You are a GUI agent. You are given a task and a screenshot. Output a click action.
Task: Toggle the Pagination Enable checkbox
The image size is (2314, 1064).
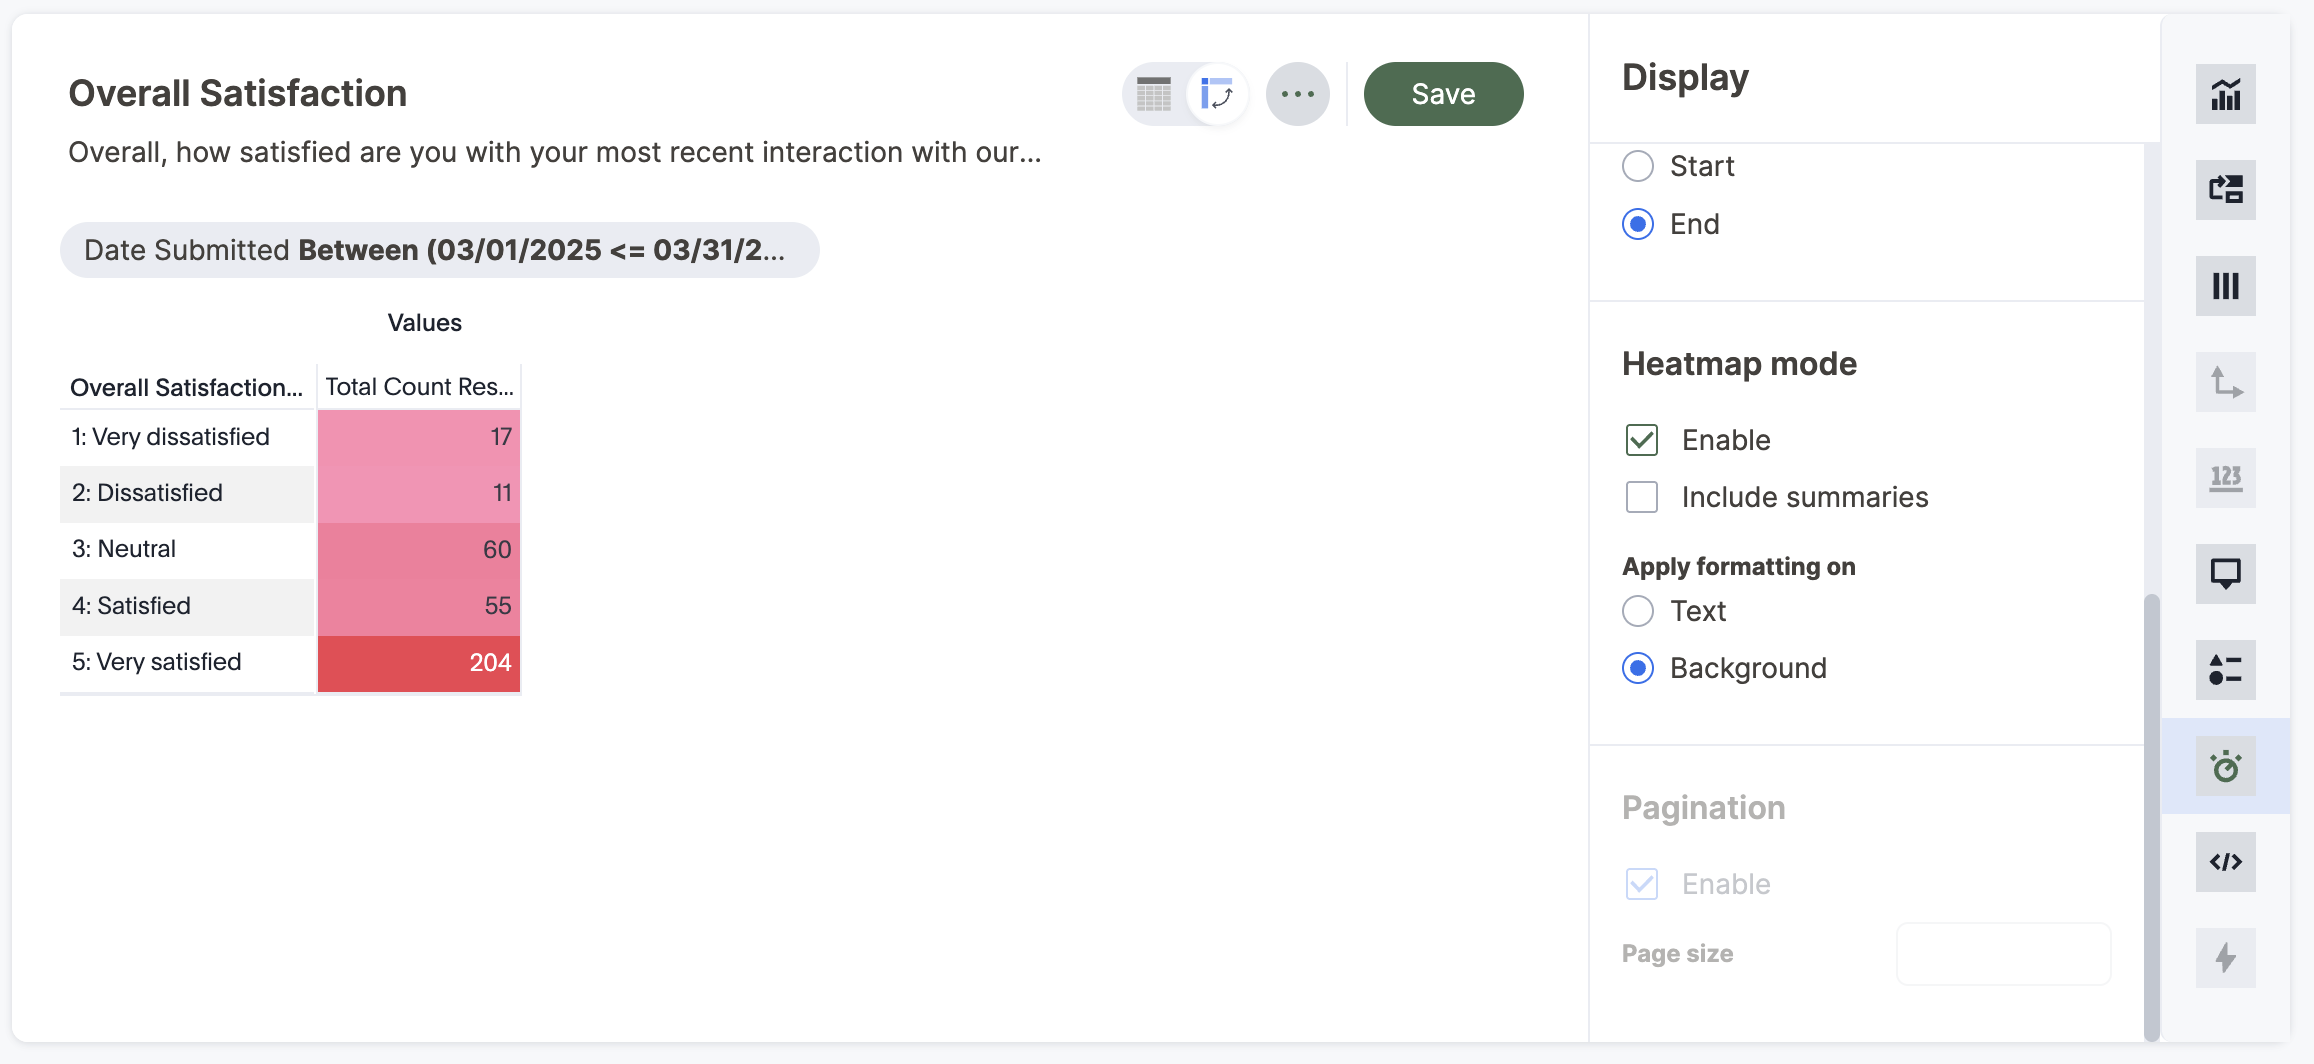pos(1642,884)
